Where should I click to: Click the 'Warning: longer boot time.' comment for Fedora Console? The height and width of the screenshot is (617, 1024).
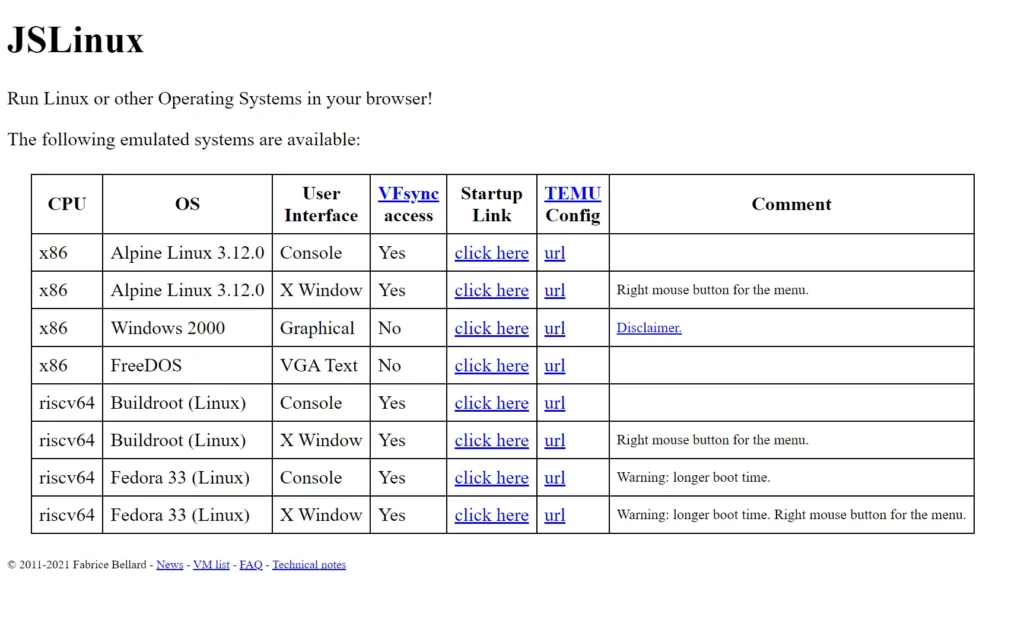pos(694,477)
